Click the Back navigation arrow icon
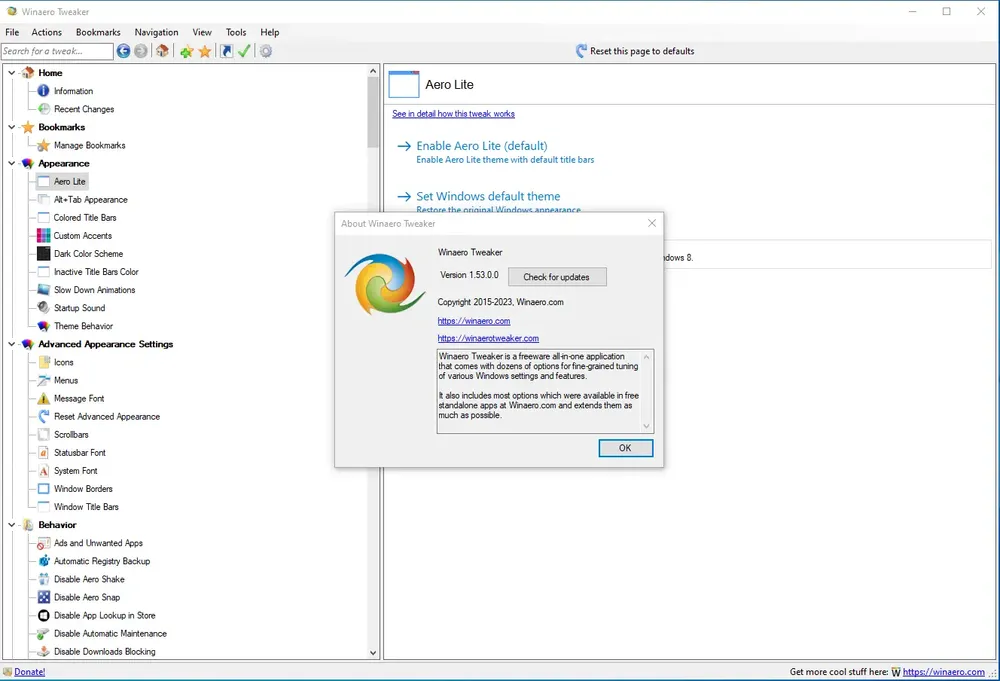 point(123,51)
